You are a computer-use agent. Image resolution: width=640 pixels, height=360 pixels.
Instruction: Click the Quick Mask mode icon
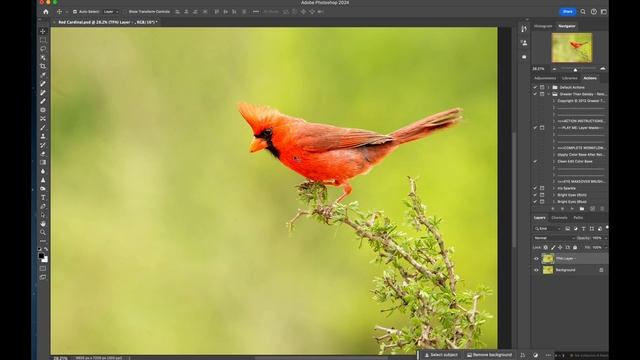pyautogui.click(x=43, y=269)
